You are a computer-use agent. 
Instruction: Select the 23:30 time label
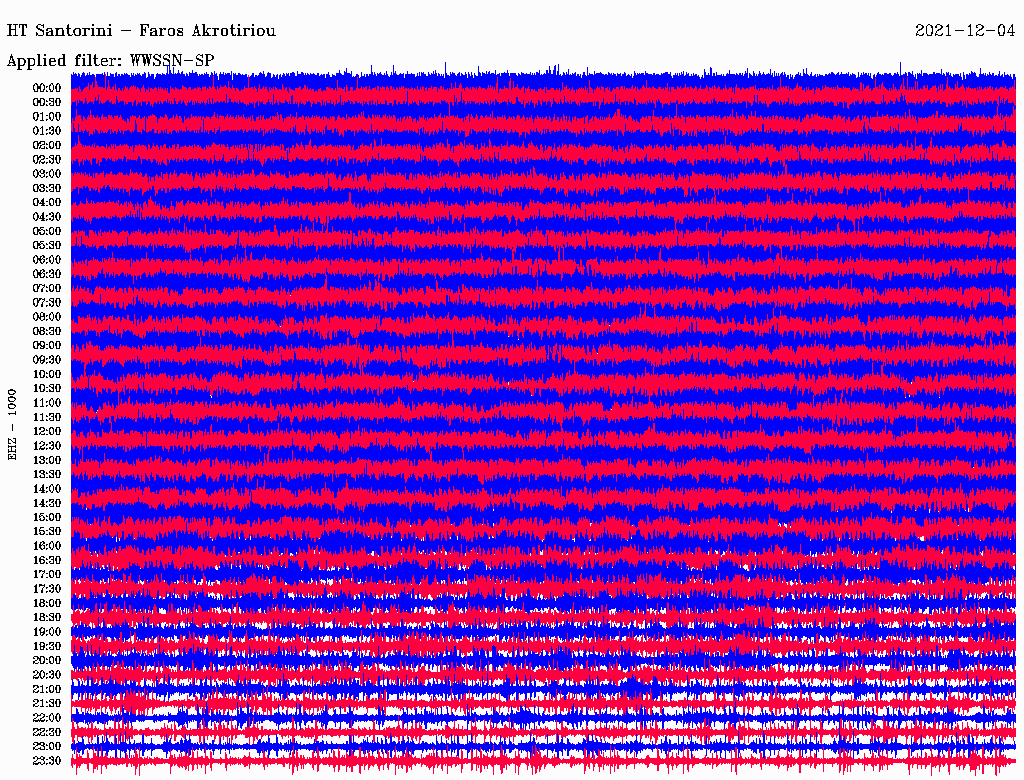[46, 760]
